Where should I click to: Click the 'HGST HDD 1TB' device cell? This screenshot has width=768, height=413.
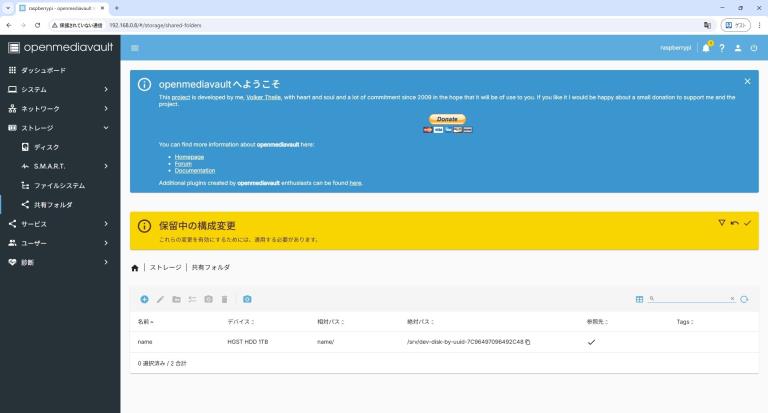pyautogui.click(x=248, y=342)
